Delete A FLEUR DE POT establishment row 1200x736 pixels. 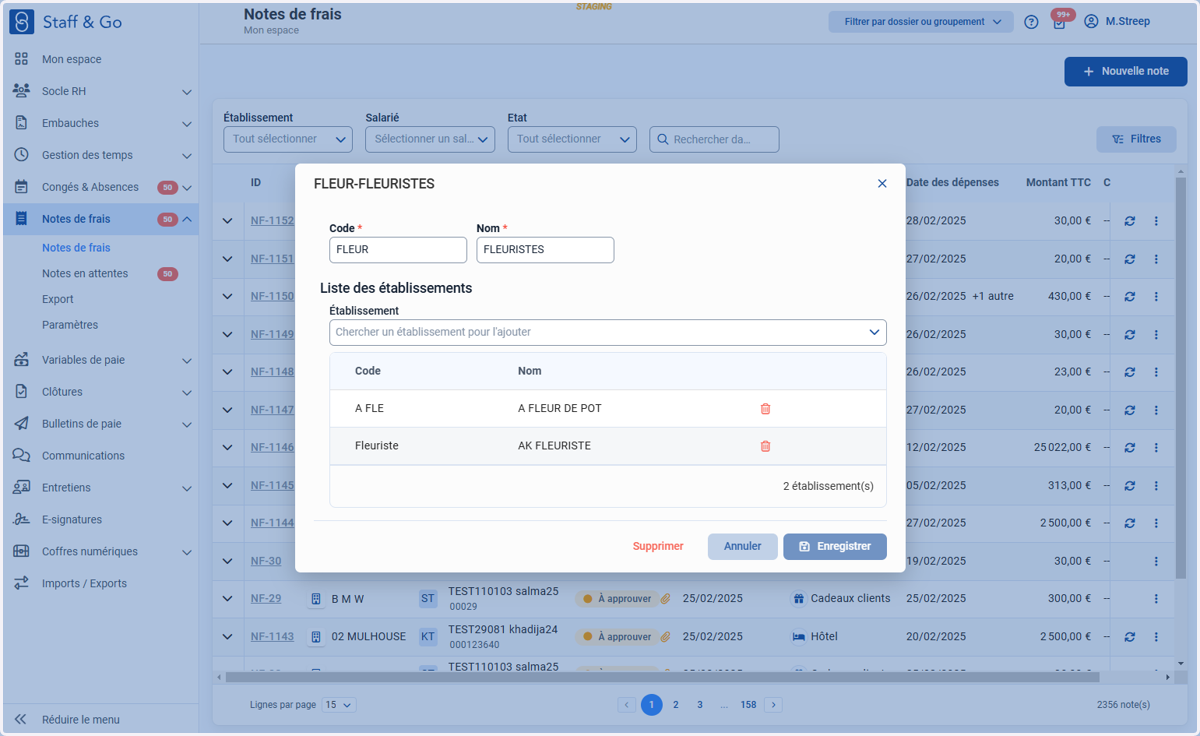point(766,409)
